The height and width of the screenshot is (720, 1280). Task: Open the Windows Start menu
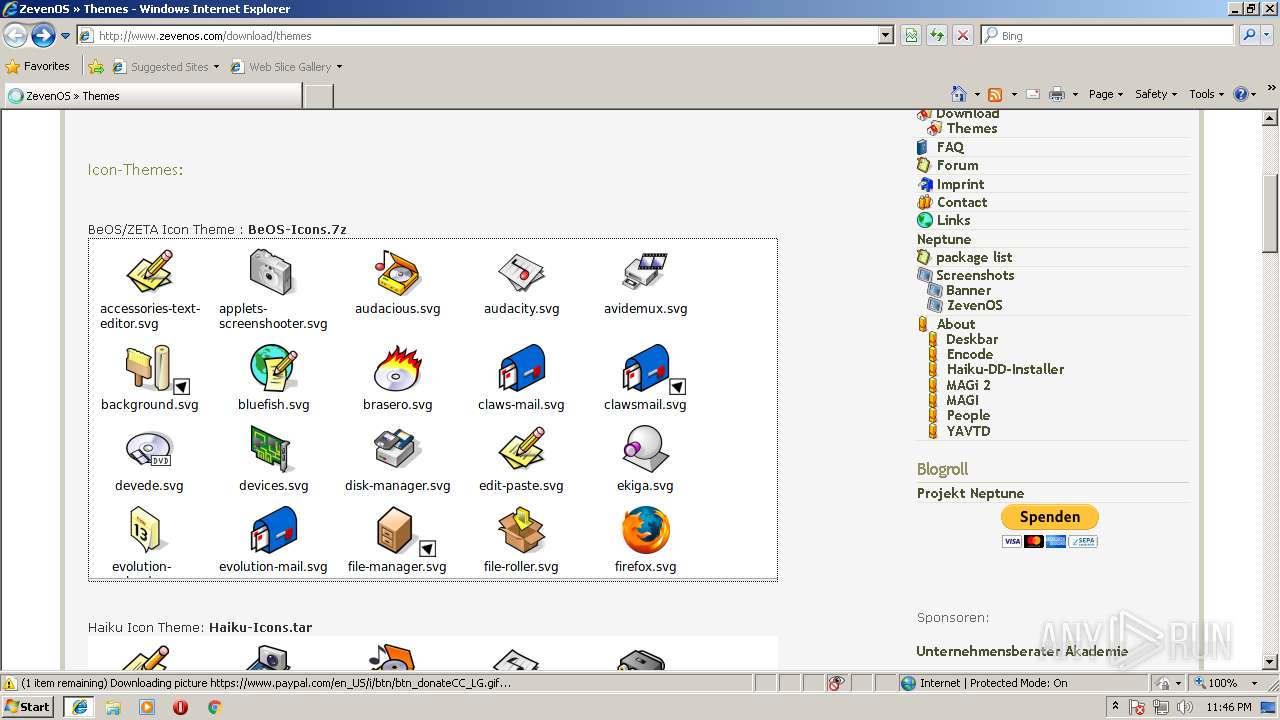(28, 706)
